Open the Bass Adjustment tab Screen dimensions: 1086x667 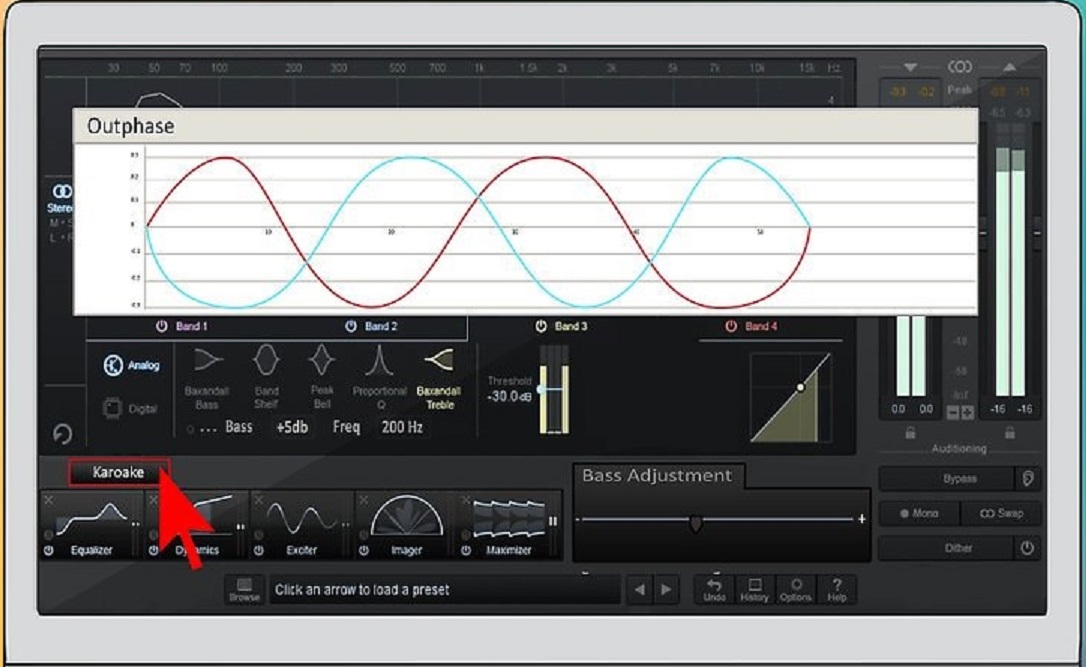pos(657,476)
